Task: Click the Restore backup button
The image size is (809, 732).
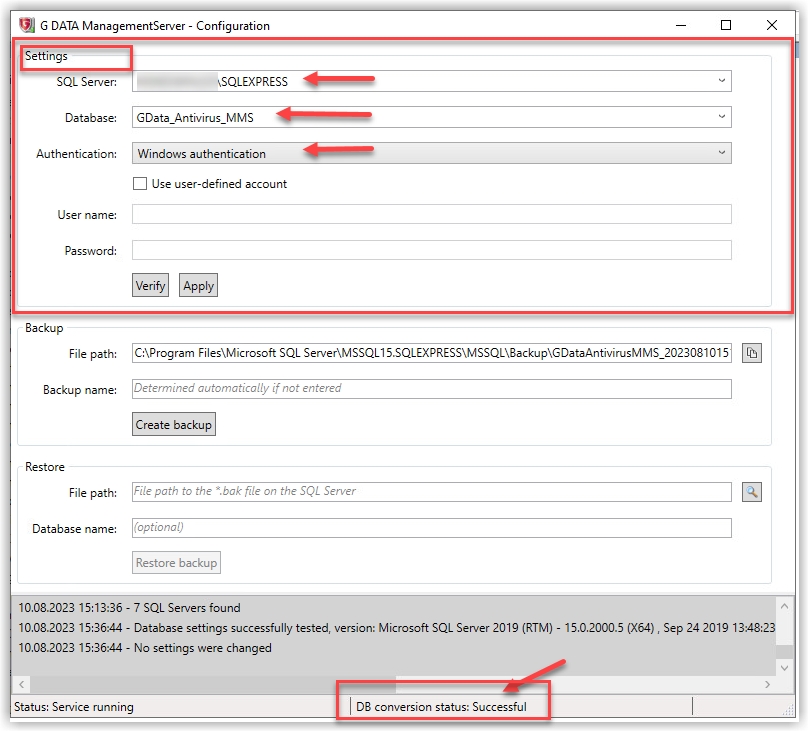Action: click(176, 563)
